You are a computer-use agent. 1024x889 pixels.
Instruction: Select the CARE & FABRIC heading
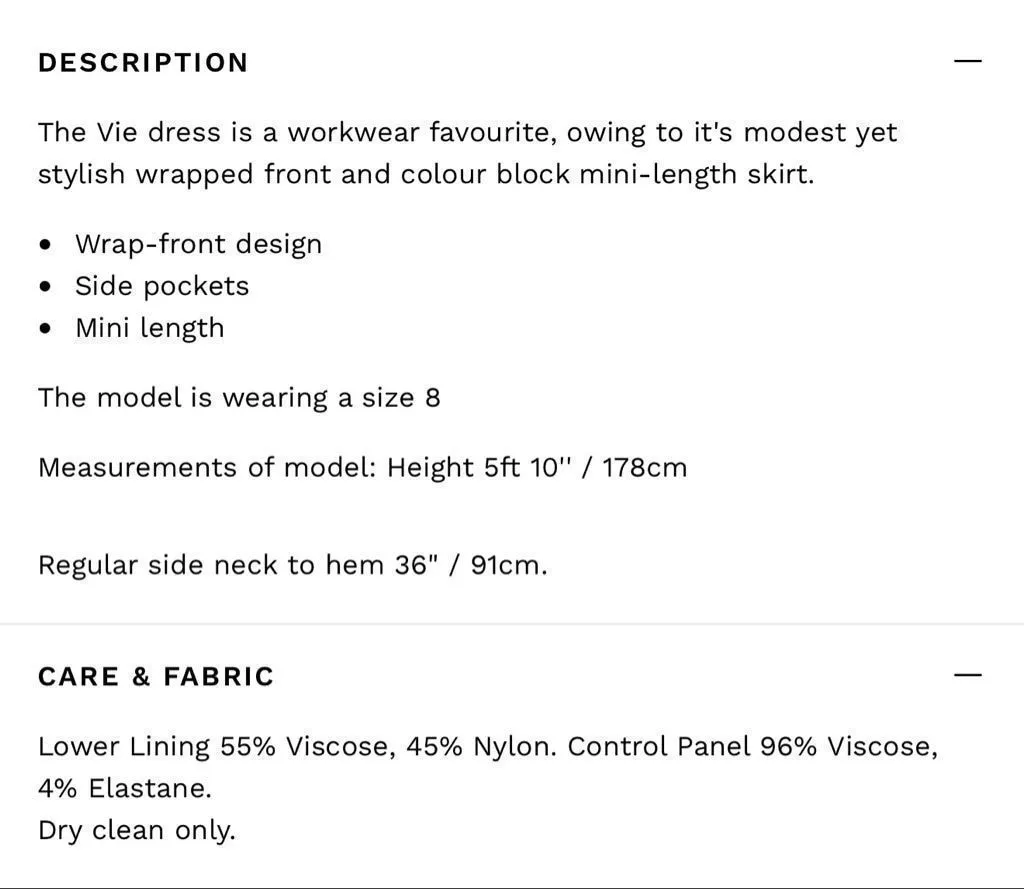pos(156,677)
